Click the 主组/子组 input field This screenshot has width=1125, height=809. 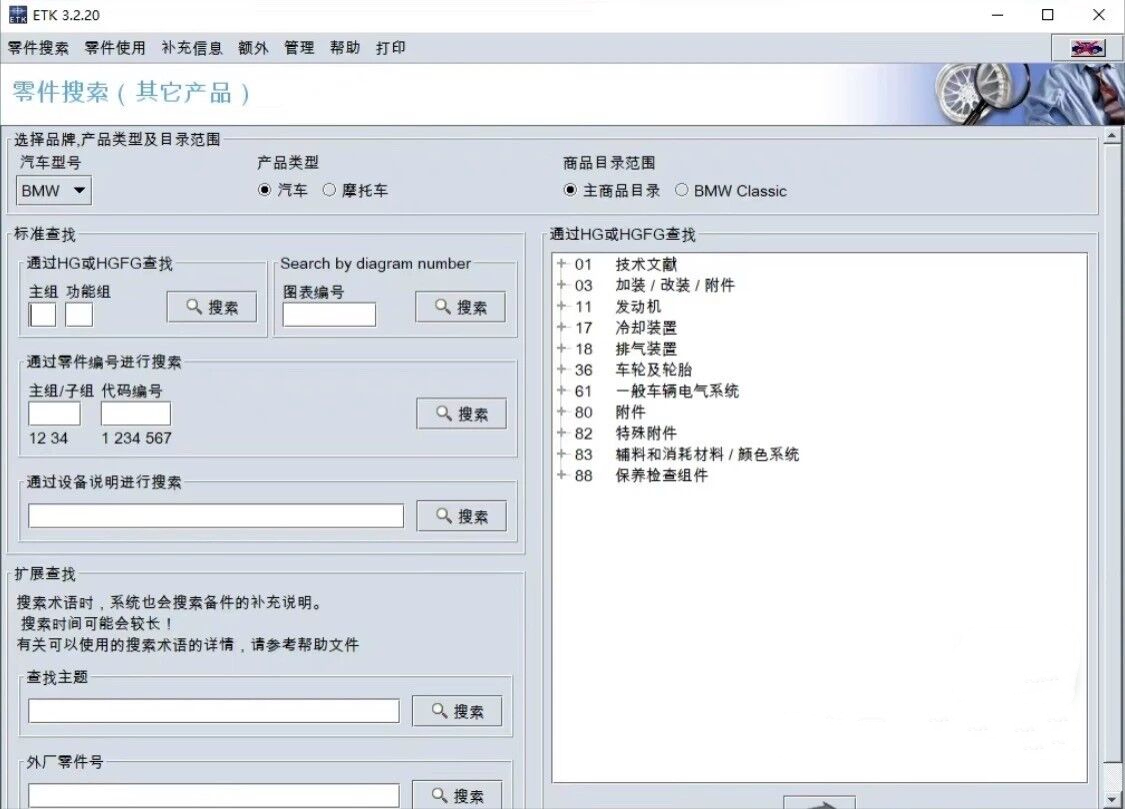coord(55,414)
